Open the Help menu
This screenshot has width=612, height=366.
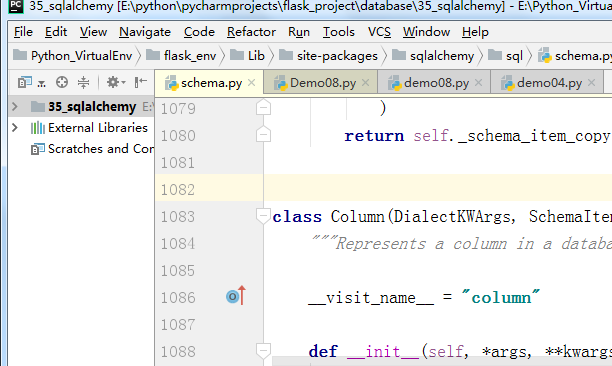tap(475, 32)
